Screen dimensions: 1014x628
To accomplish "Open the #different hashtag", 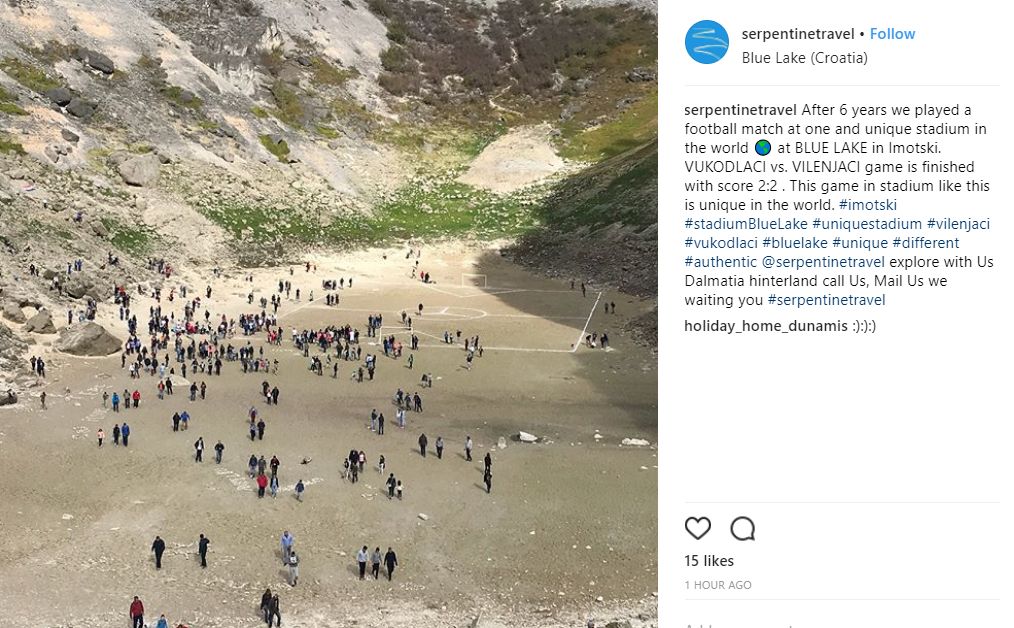I will (x=925, y=243).
